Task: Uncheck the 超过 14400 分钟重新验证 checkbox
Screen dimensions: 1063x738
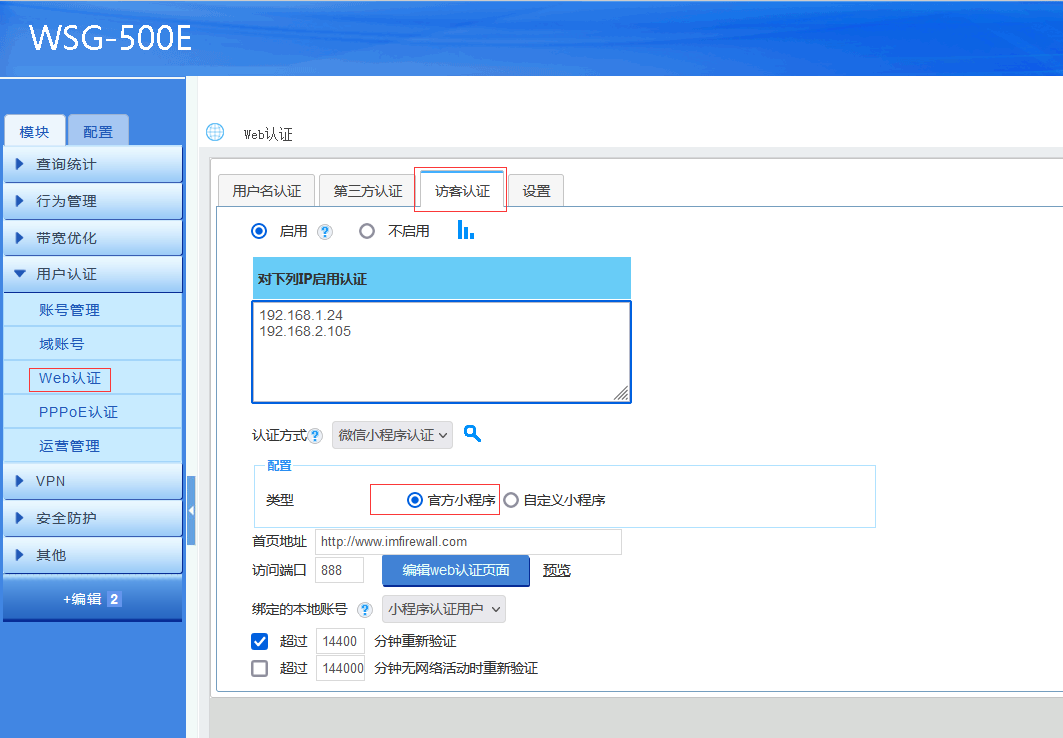Action: click(260, 641)
